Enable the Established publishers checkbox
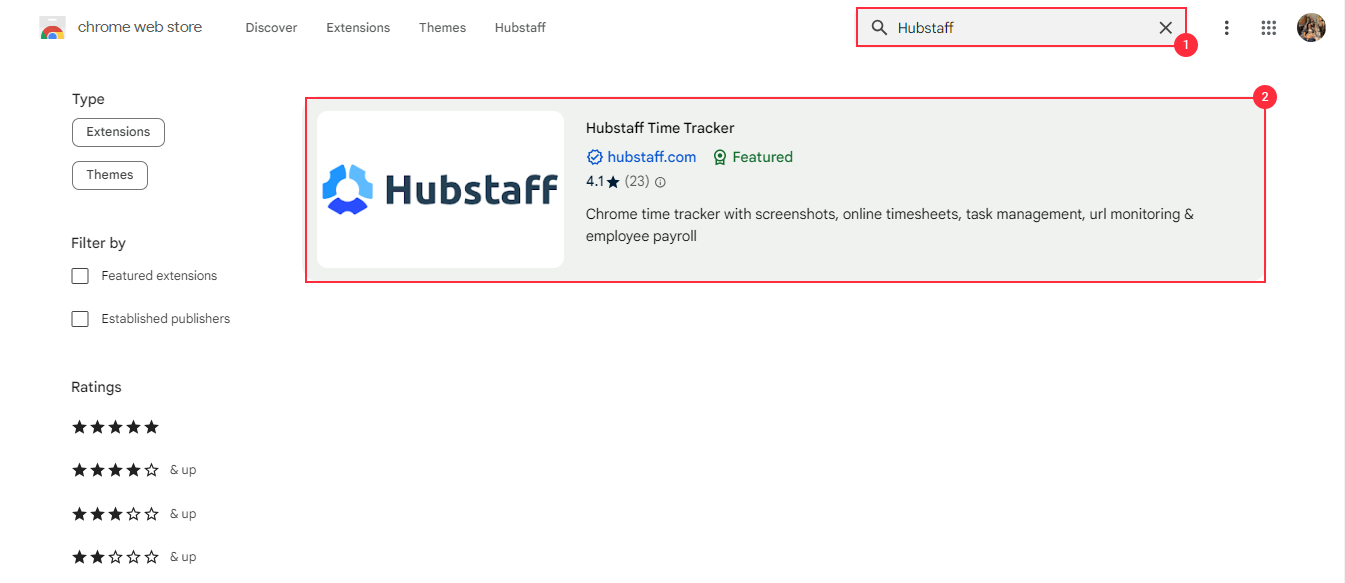1345x583 pixels. [80, 319]
